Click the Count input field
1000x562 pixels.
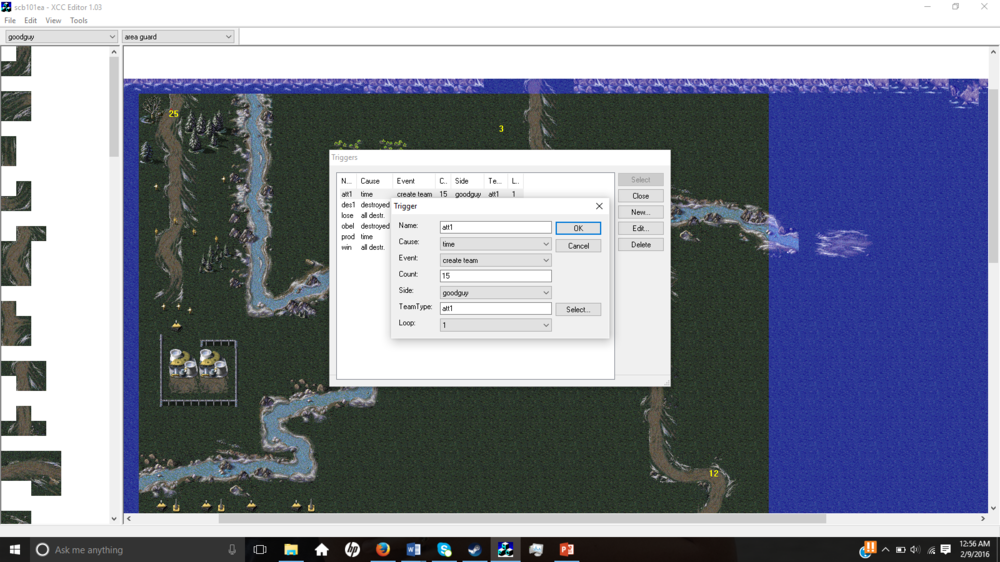click(x=495, y=276)
